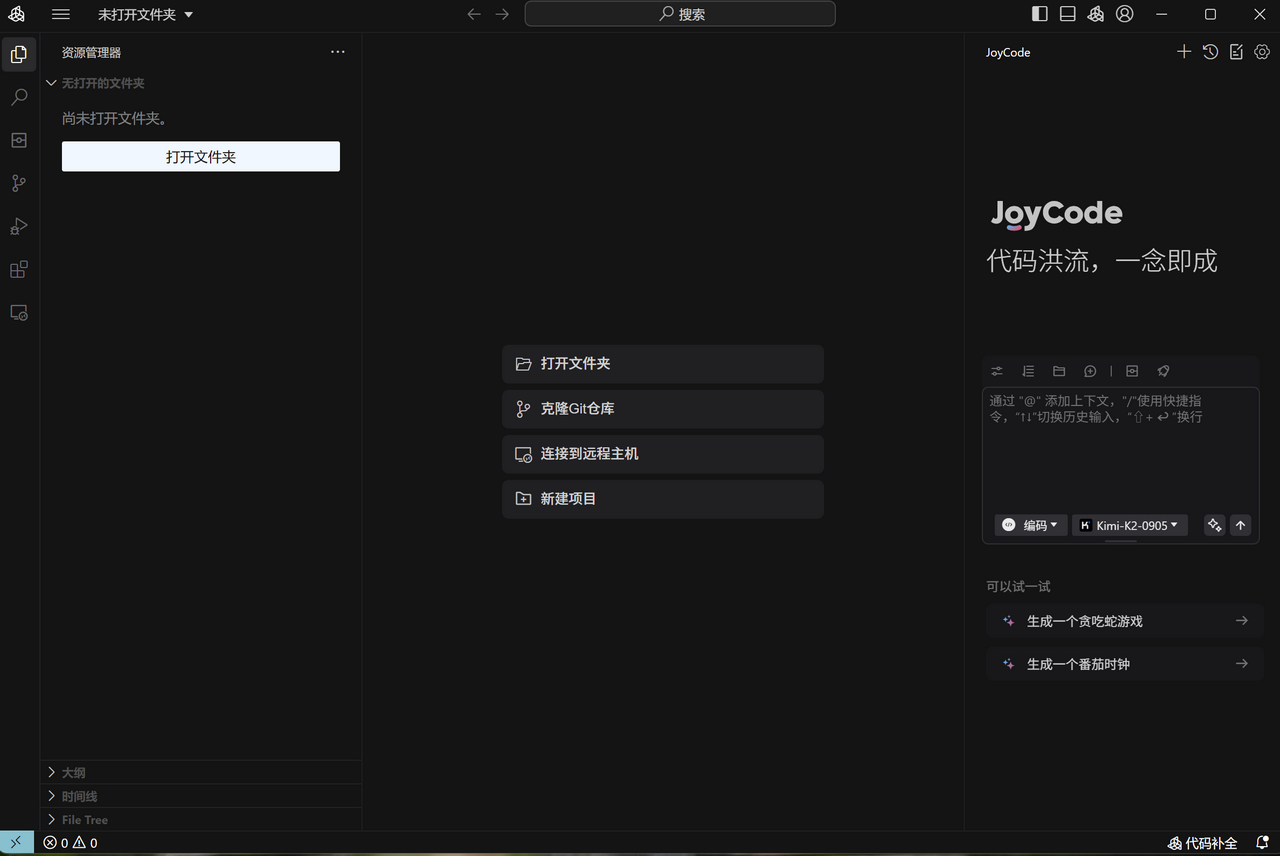Expand the 时间线 section
The height and width of the screenshot is (856, 1280).
(78, 795)
